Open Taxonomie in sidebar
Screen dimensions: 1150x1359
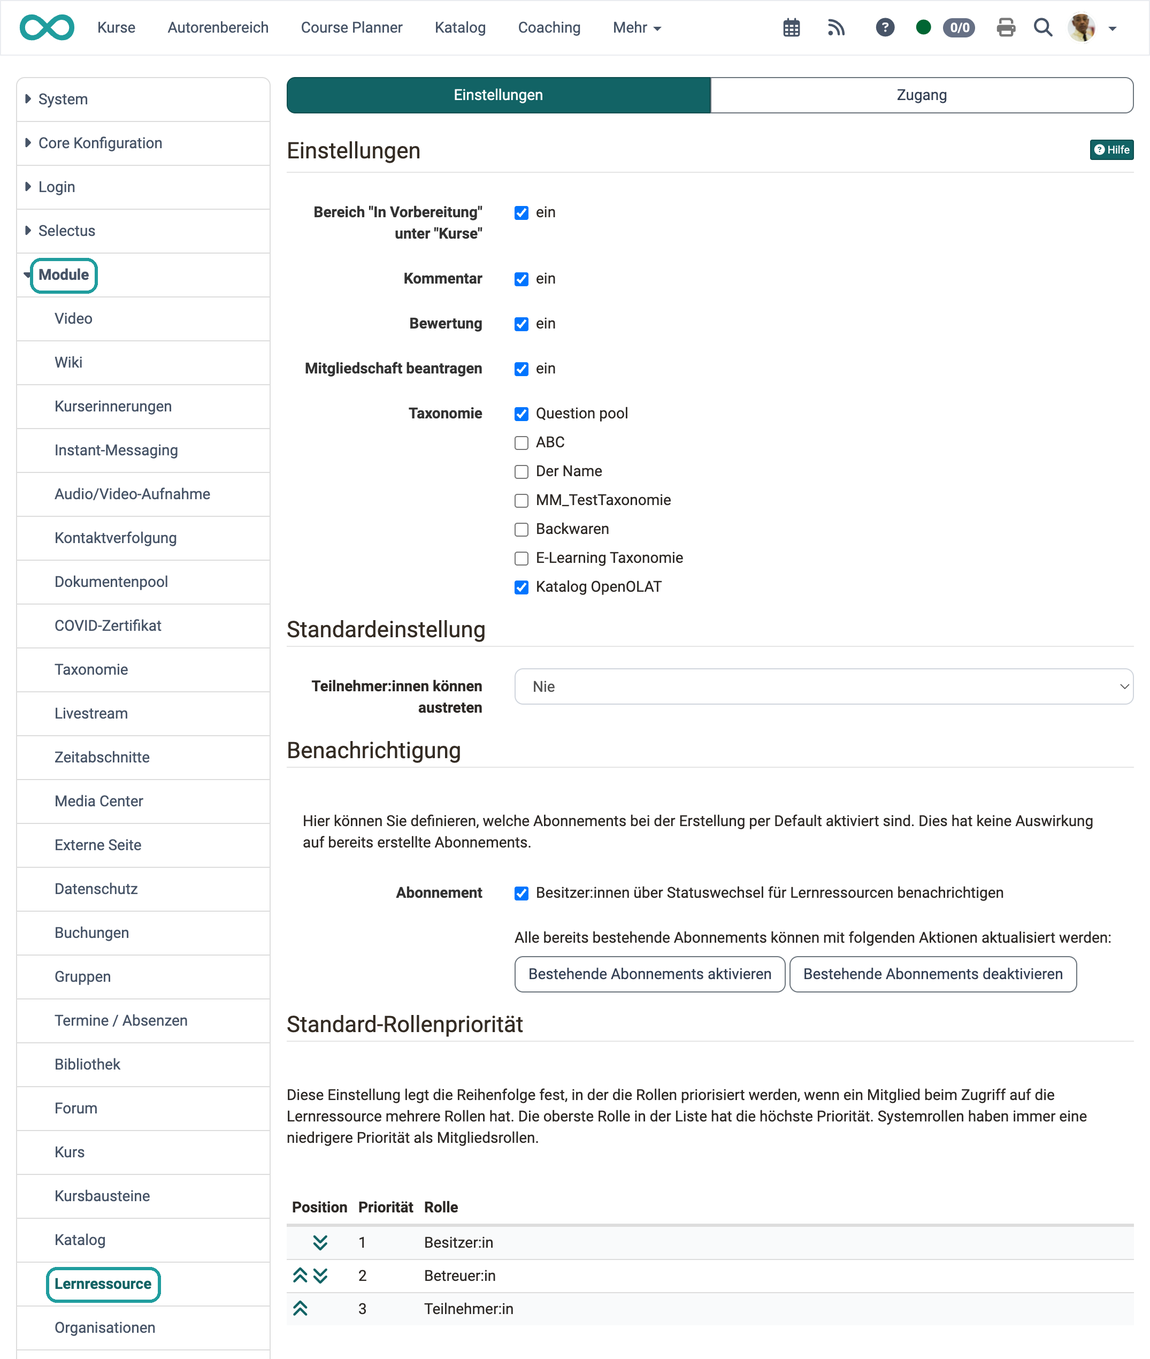click(143, 670)
